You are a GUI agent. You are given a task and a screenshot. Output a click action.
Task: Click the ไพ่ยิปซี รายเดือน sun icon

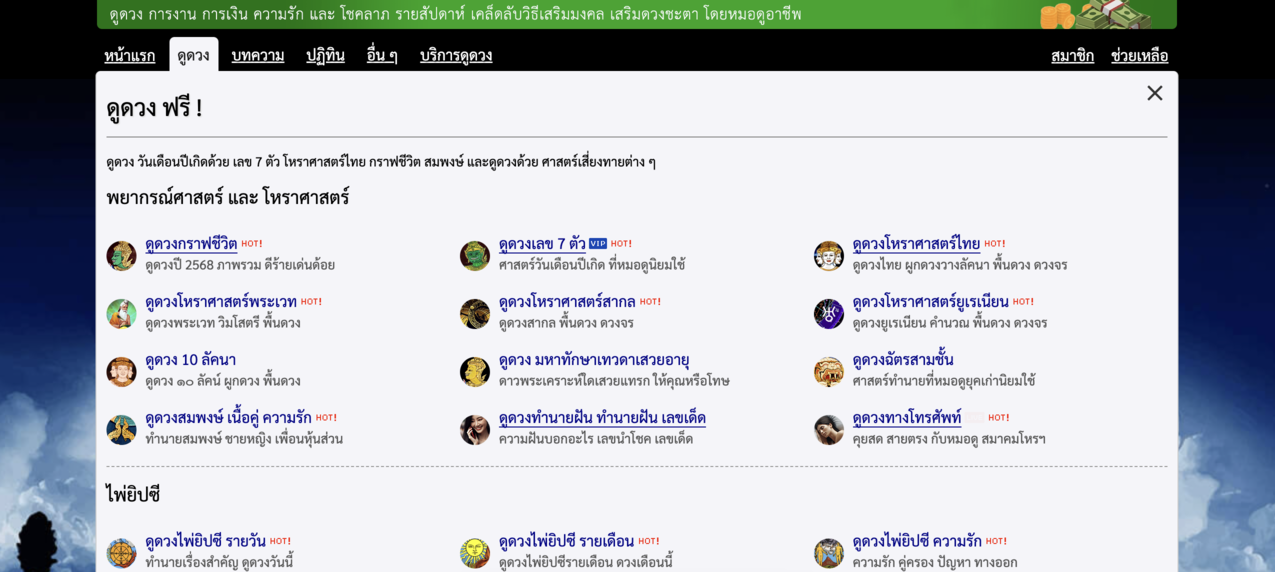[475, 553]
